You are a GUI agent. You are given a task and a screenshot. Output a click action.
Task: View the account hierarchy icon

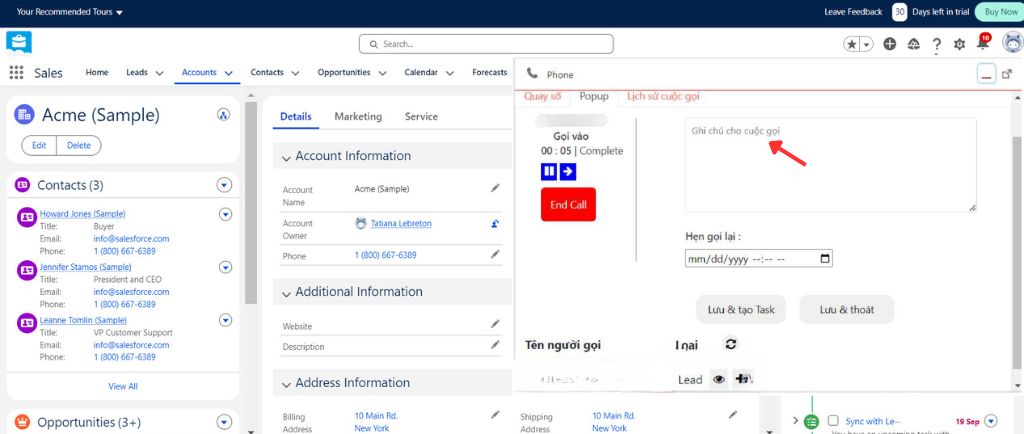pyautogui.click(x=223, y=115)
